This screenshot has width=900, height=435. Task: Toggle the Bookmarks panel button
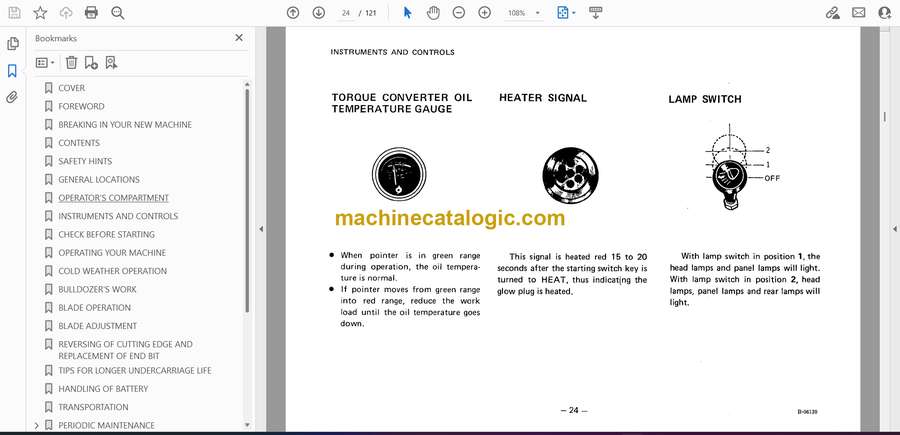coord(12,71)
